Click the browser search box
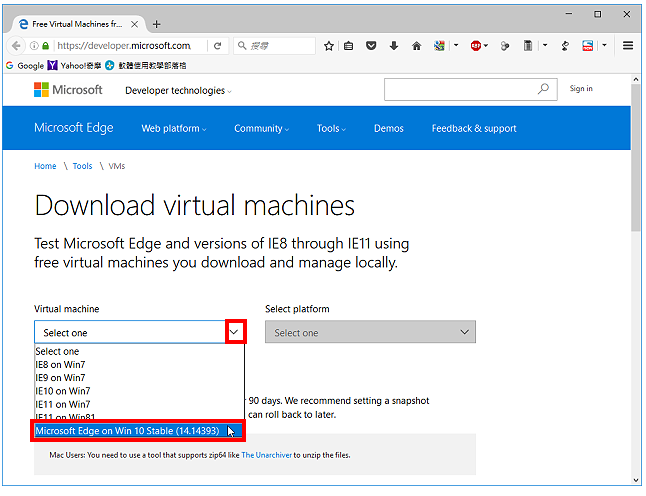The height and width of the screenshot is (496, 646). click(x=274, y=46)
